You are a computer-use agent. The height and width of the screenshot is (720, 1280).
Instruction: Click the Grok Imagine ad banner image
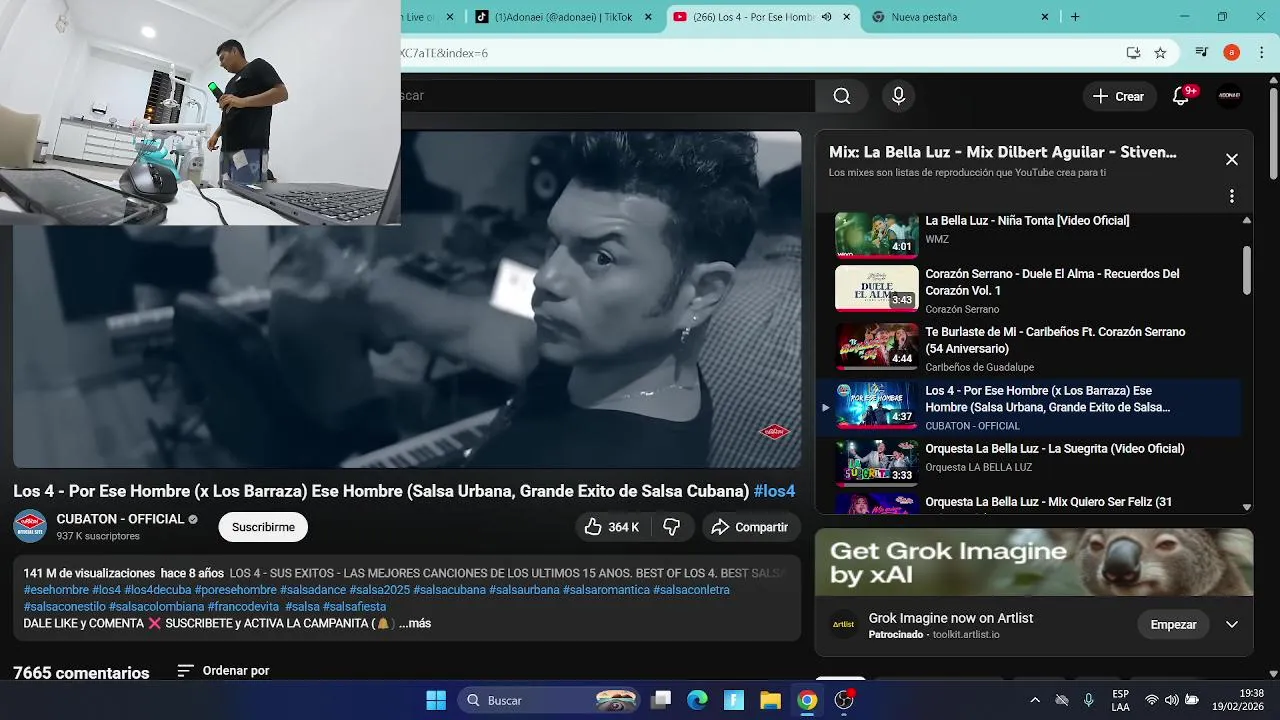pyautogui.click(x=1034, y=562)
